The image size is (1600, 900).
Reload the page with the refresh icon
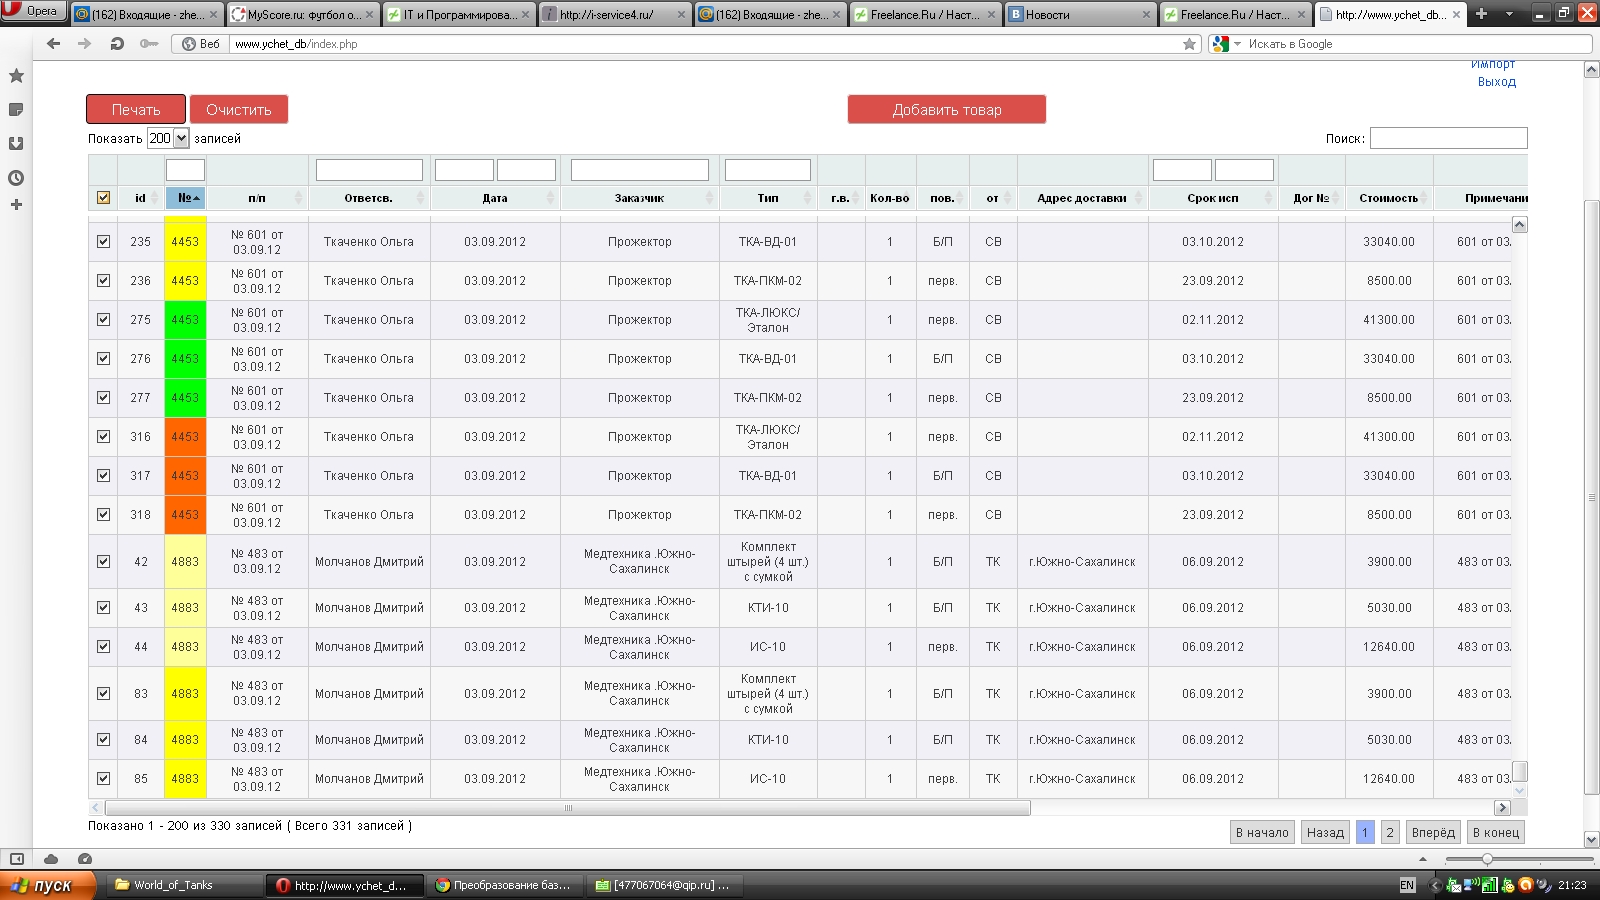click(117, 44)
